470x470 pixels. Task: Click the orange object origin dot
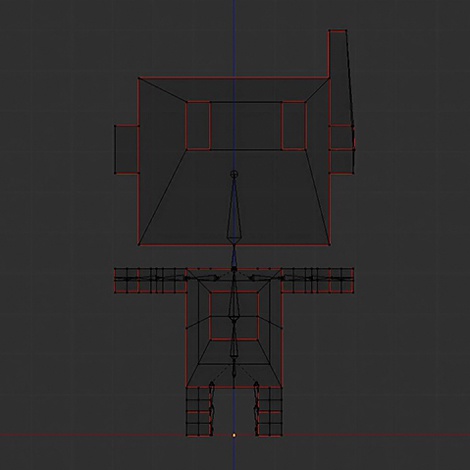(x=234, y=435)
